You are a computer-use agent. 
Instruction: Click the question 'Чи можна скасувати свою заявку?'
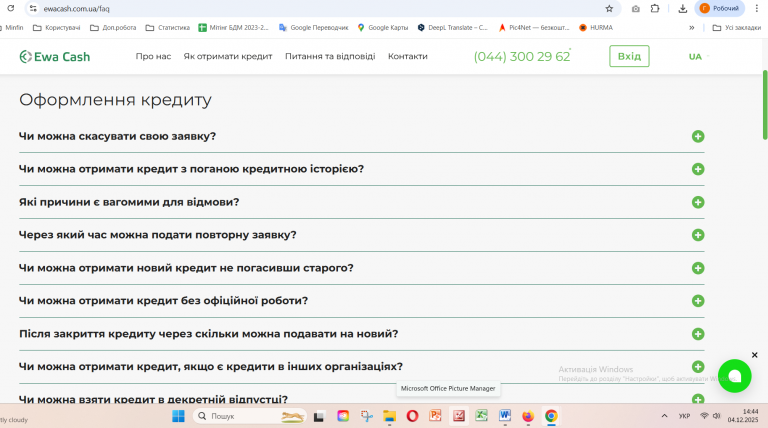[x=118, y=136]
